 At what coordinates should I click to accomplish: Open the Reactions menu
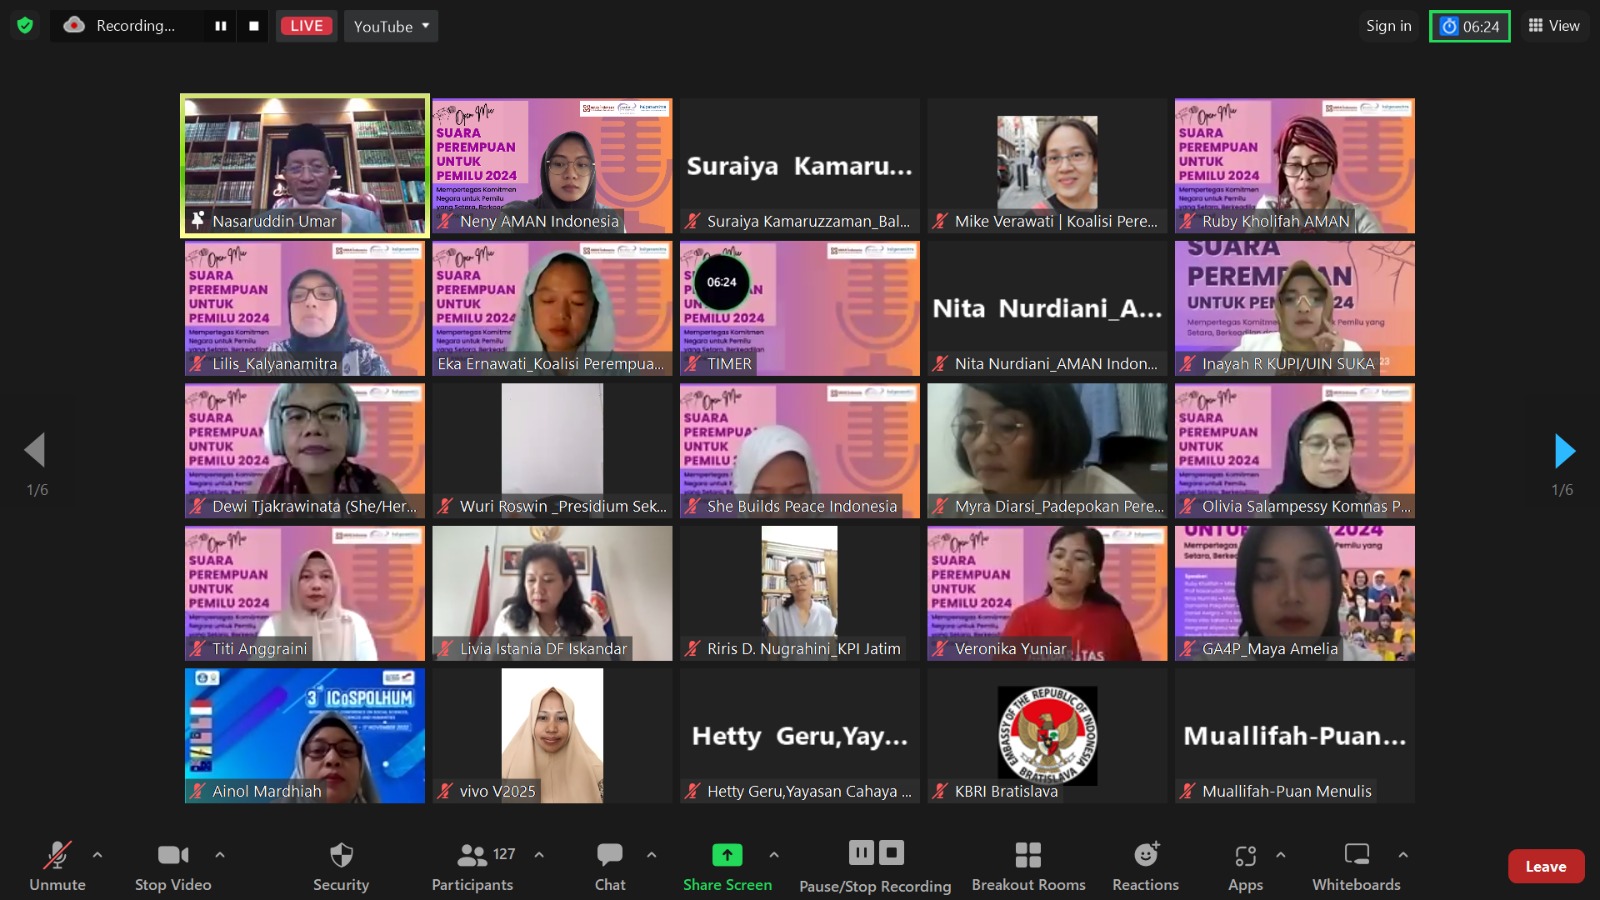(x=1146, y=856)
